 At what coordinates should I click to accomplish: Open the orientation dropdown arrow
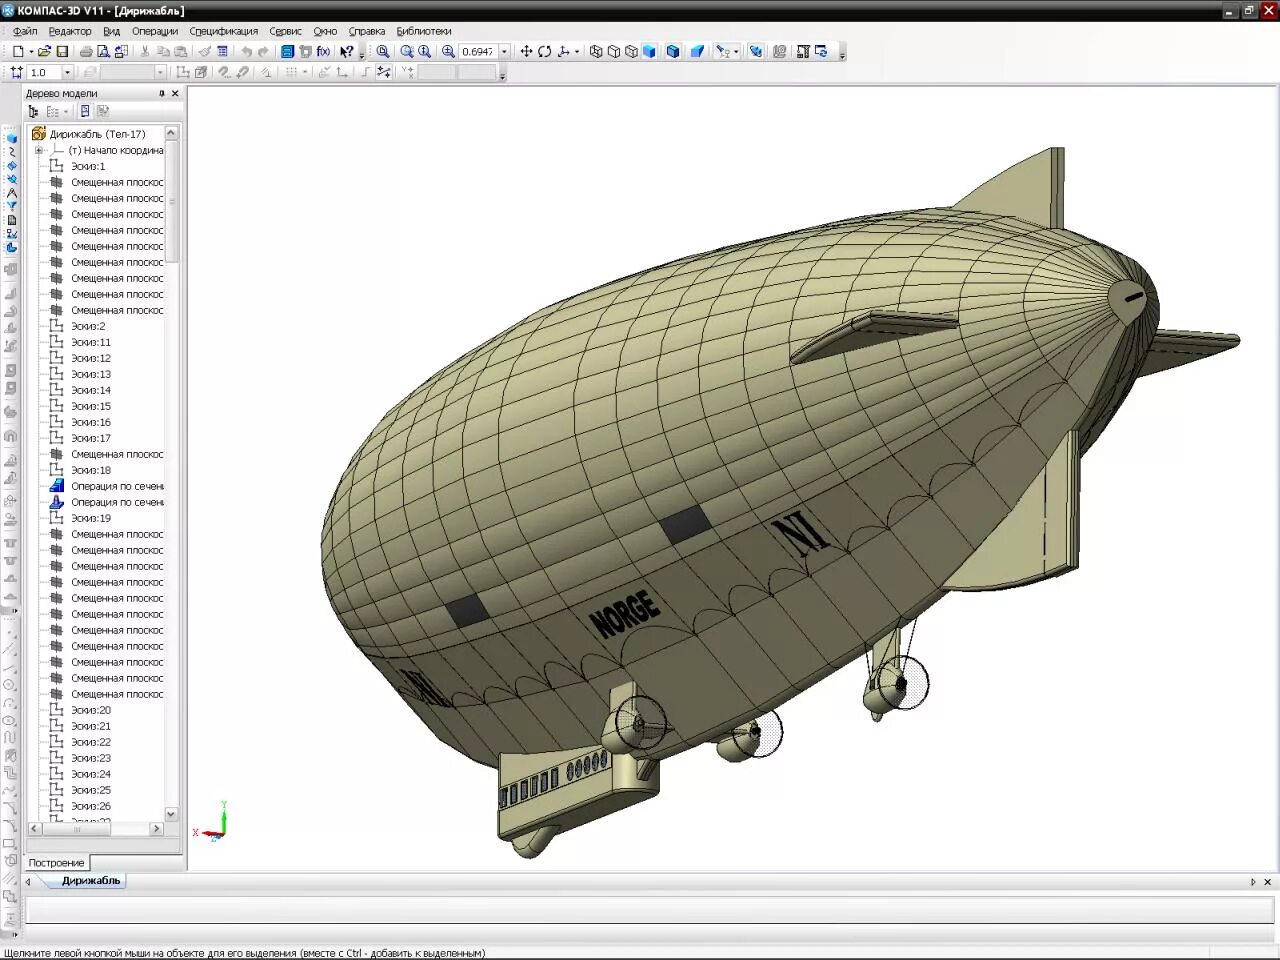[x=577, y=51]
